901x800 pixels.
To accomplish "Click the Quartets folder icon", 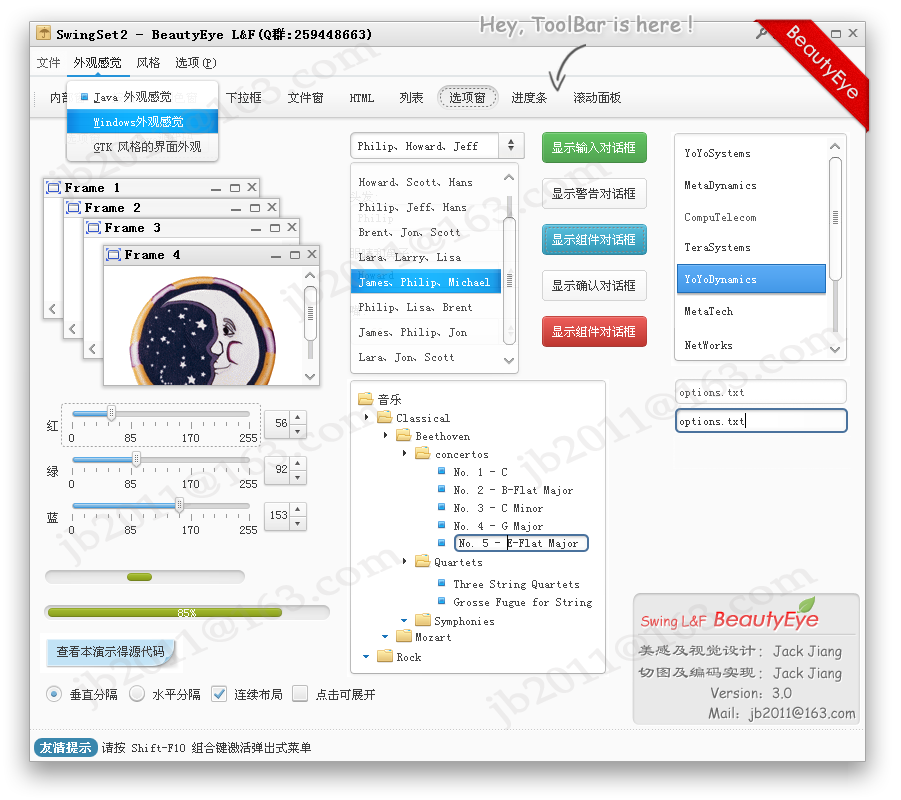I will (x=422, y=562).
